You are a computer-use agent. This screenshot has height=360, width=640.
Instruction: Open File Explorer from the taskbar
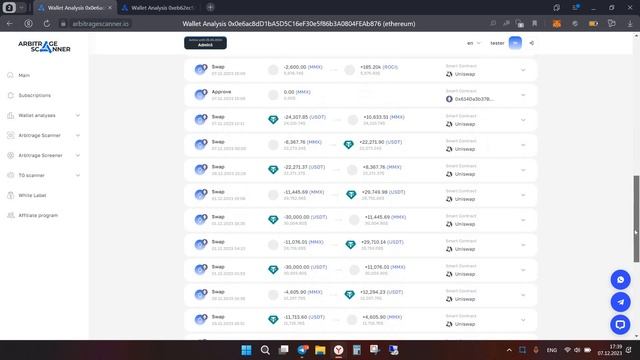click(320, 350)
